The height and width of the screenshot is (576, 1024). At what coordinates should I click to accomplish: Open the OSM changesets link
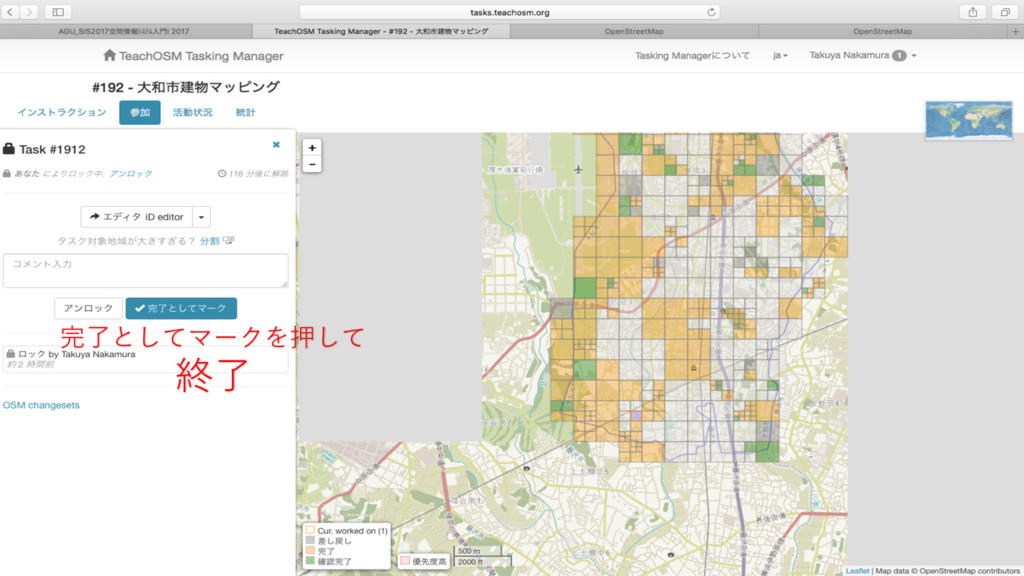coord(41,405)
